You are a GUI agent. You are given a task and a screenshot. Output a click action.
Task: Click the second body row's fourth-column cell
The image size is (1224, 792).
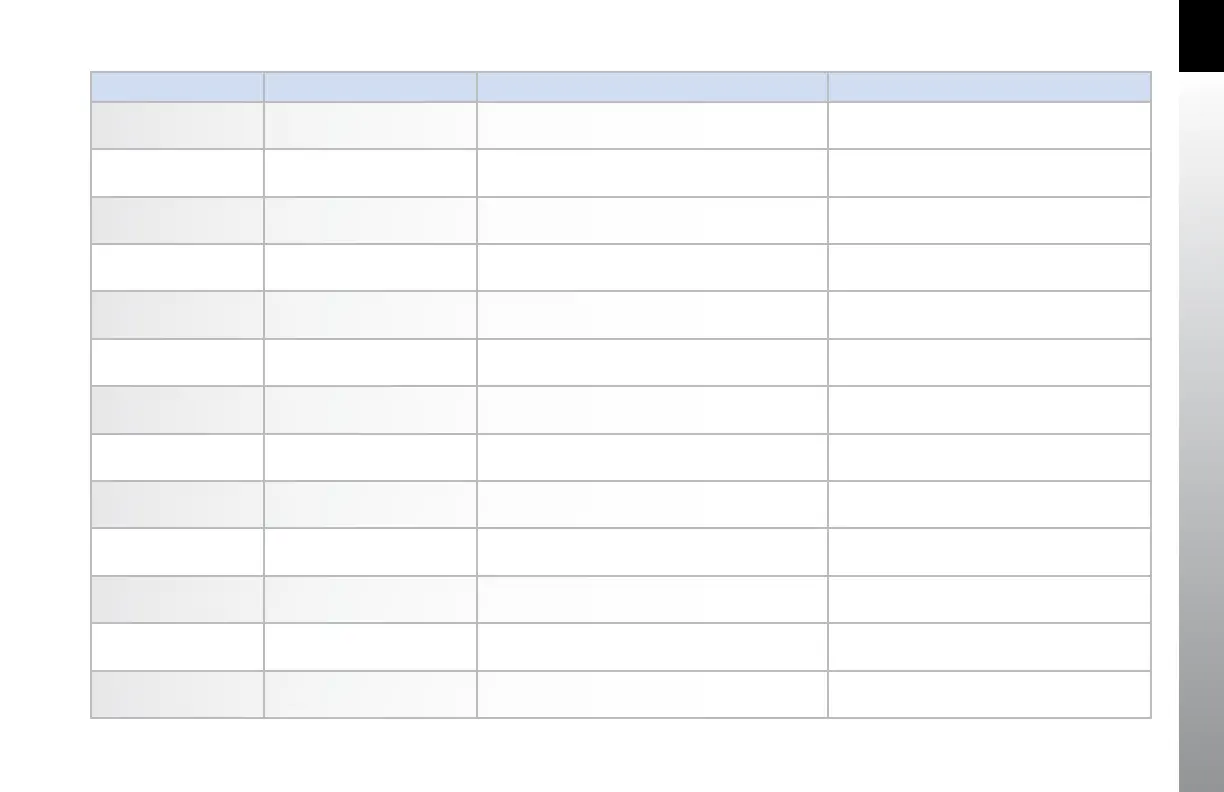click(989, 173)
